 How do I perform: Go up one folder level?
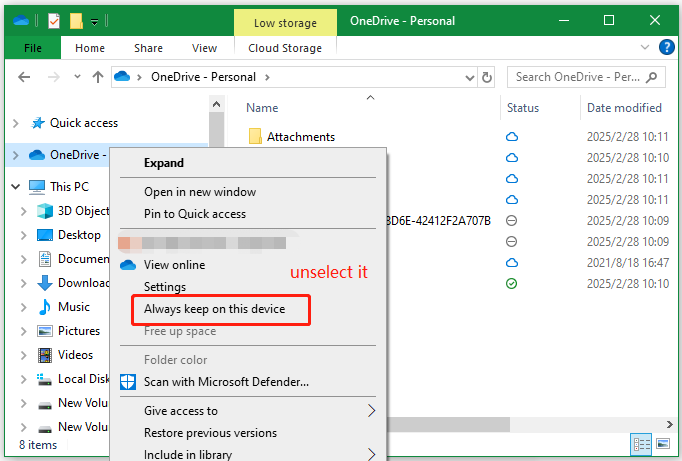(98, 77)
